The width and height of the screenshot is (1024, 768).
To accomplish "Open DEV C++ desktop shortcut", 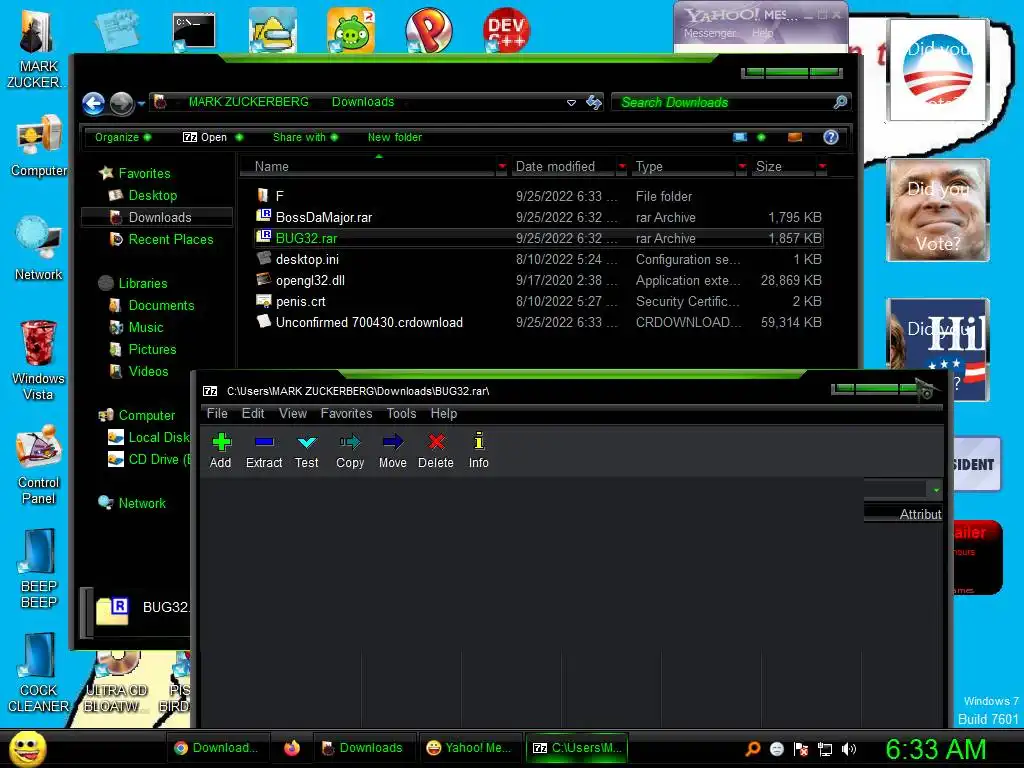I will 506,29.
